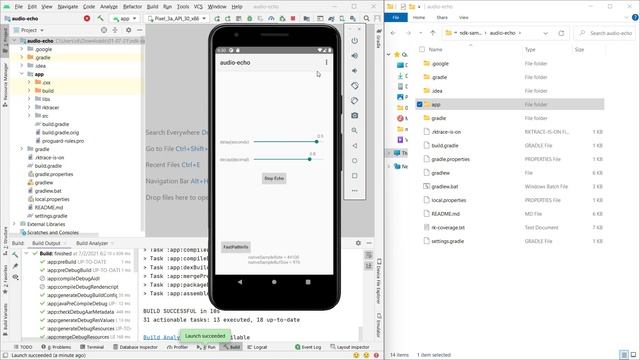Open Search Everywhere magnifier in Android Studio
This screenshot has height=360, width=640.
point(367,18)
